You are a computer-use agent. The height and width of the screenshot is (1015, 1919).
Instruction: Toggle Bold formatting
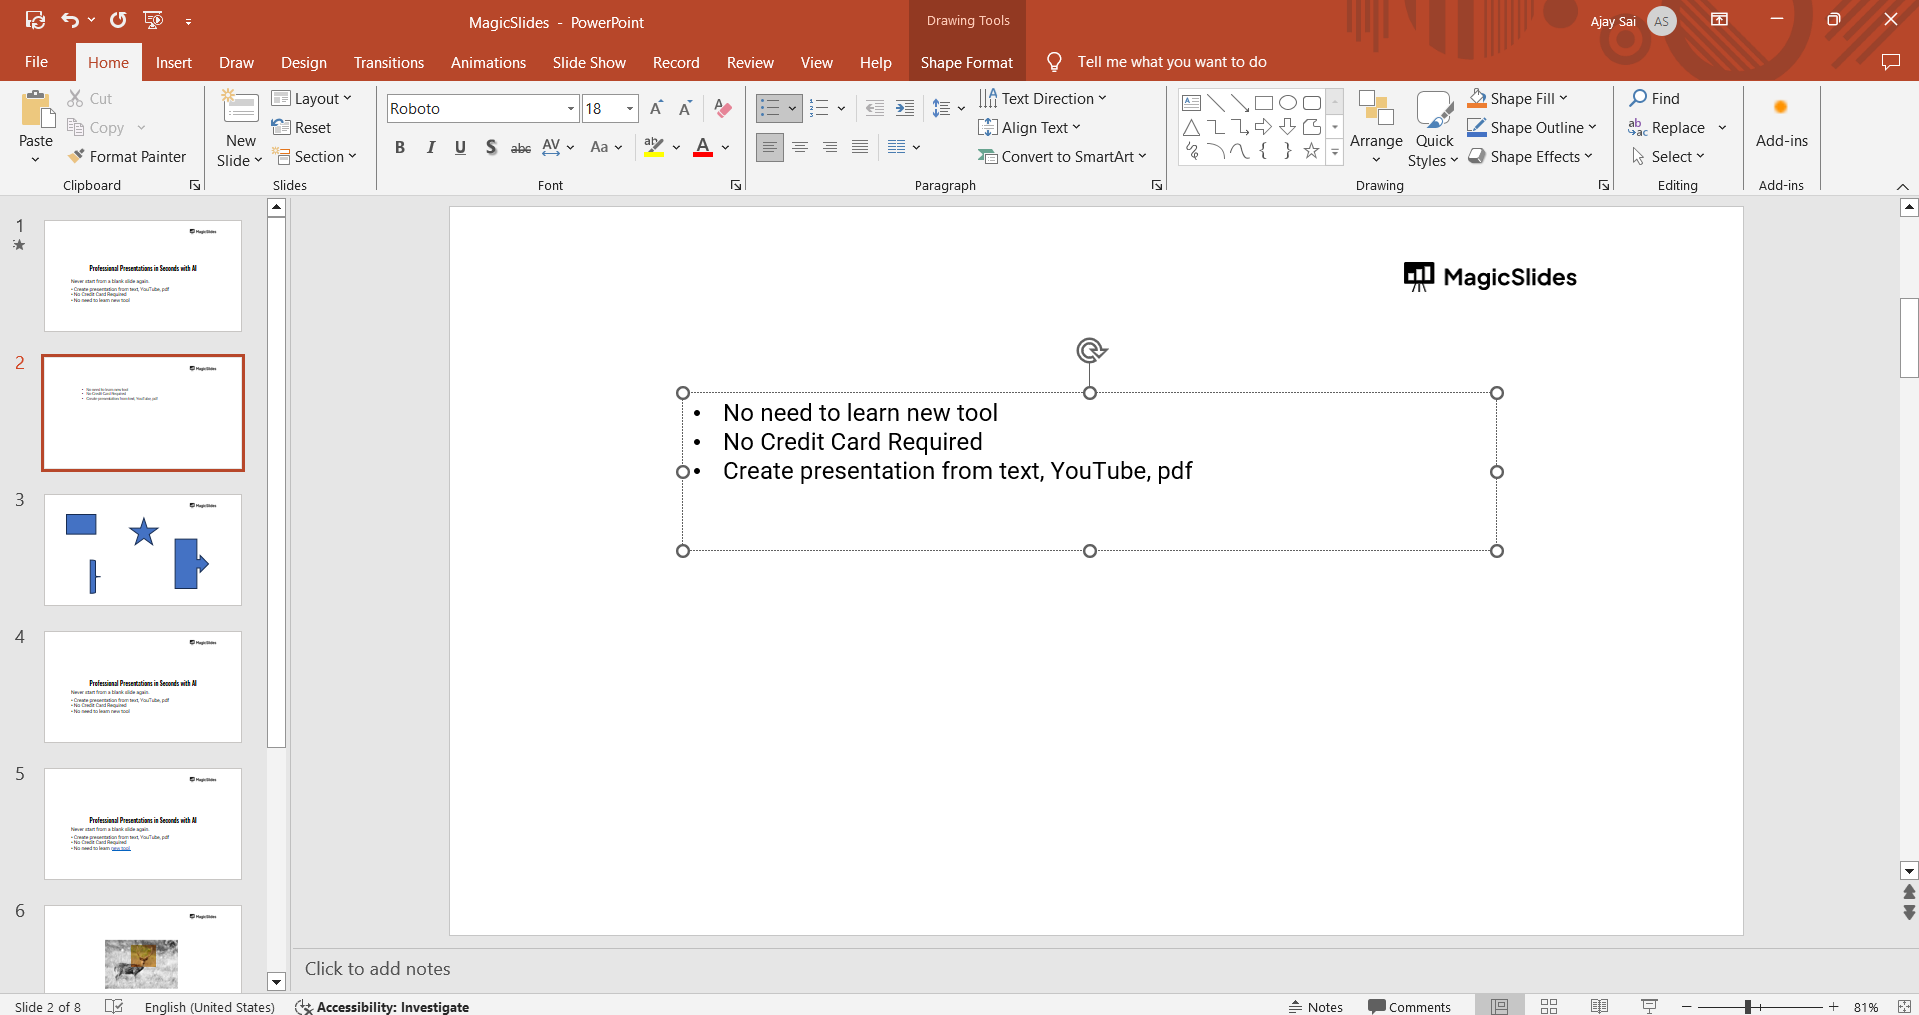(400, 148)
